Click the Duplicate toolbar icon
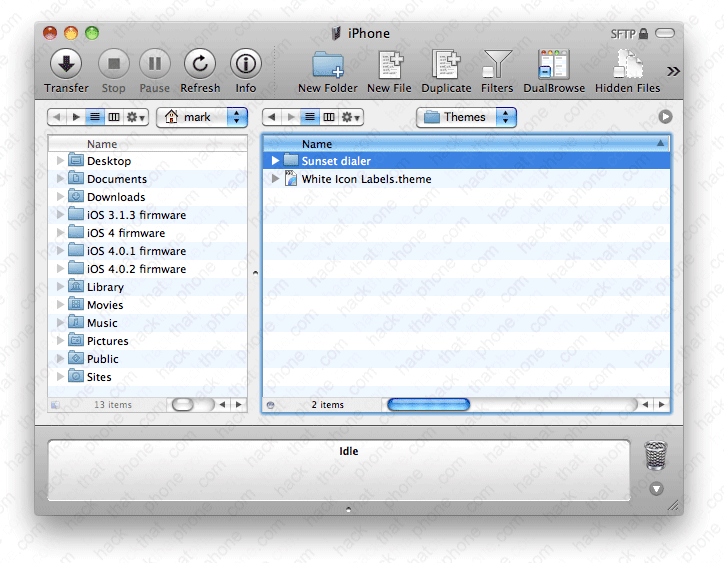Viewport: 724px width, 563px height. (446, 65)
